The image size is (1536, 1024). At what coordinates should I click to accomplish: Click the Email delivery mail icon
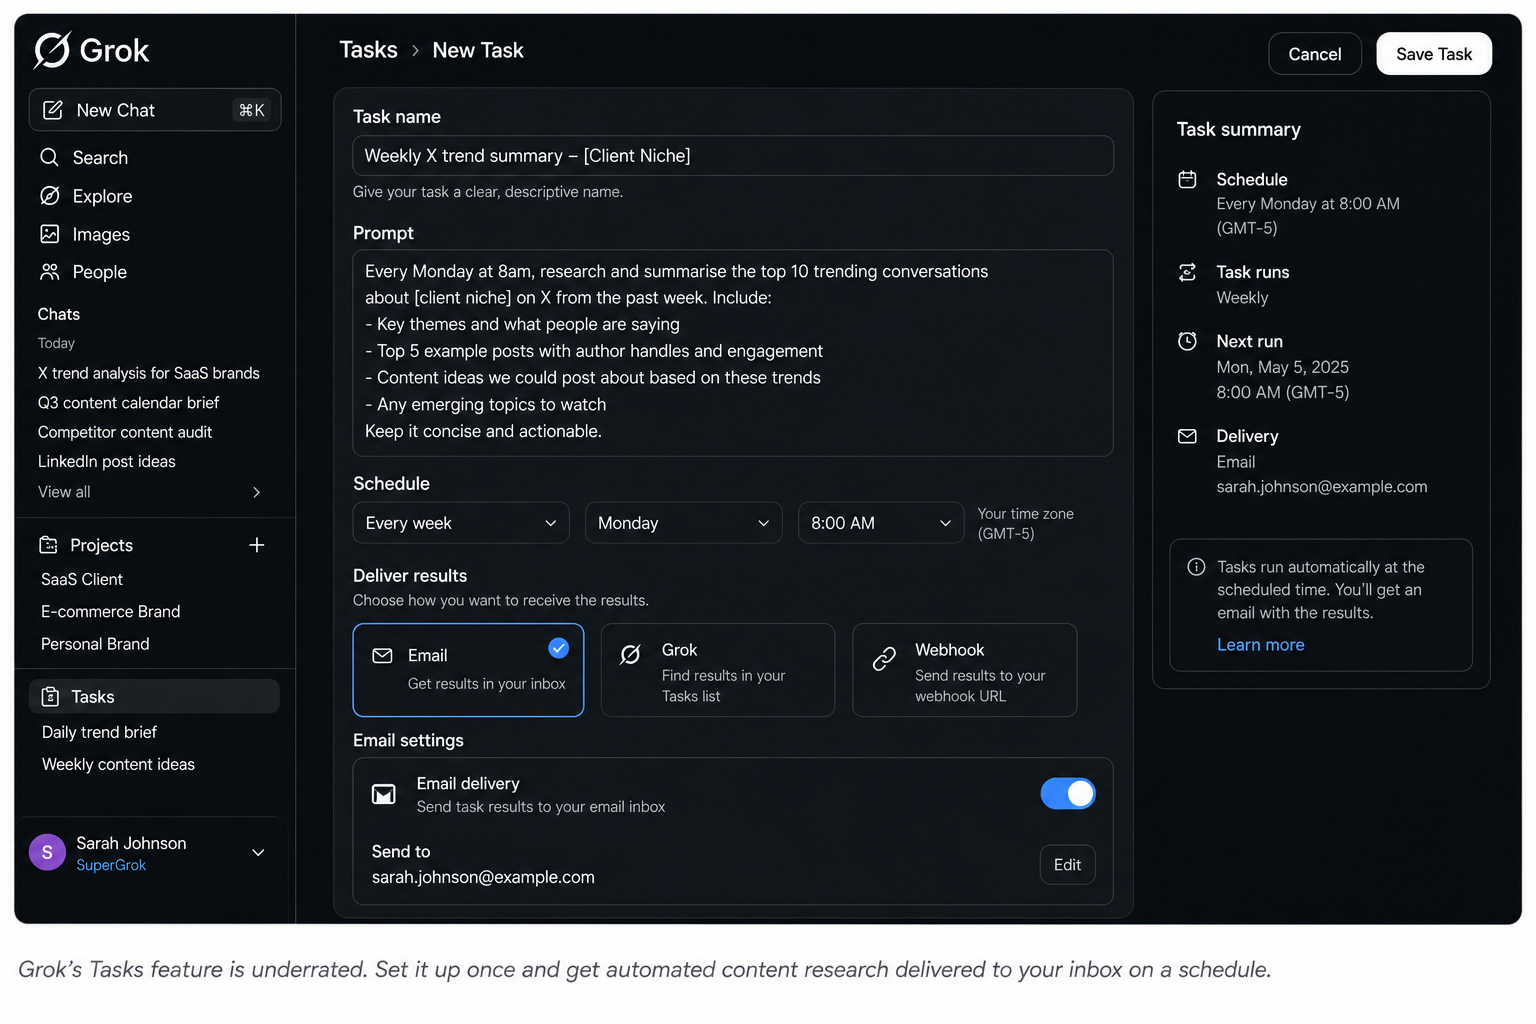384,794
